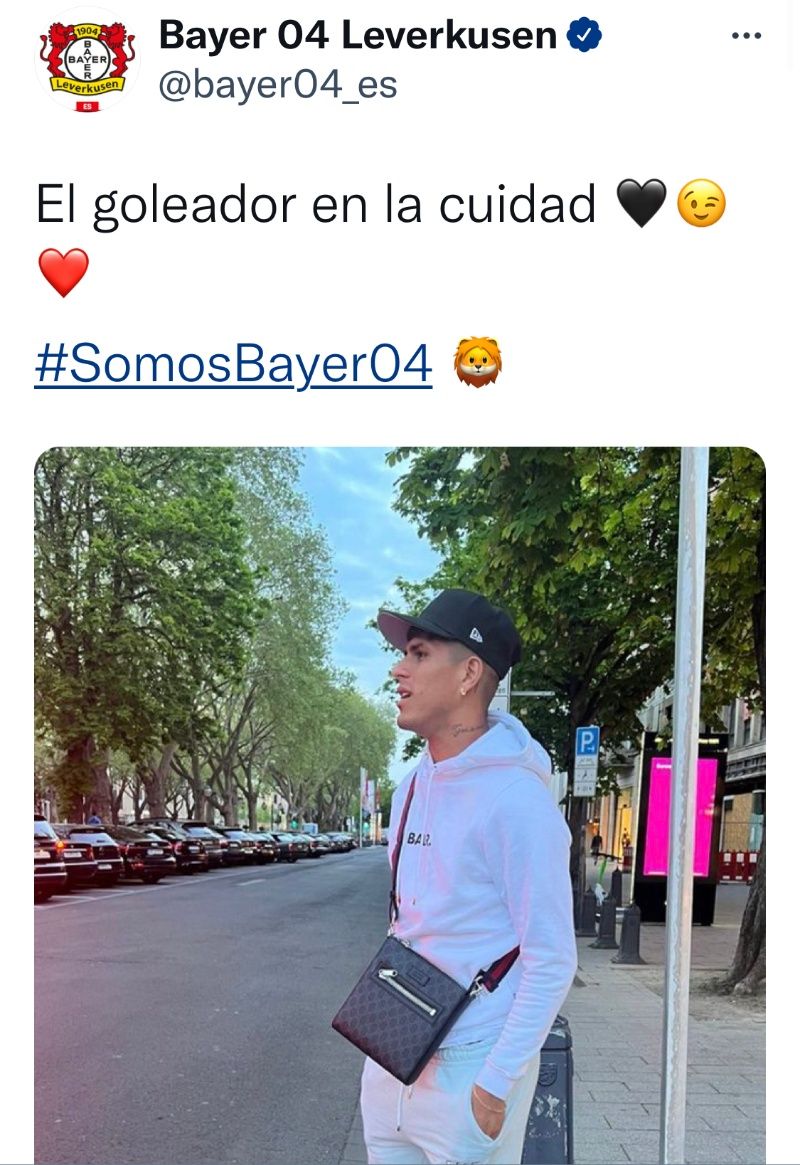The image size is (800, 1165).
Task: Click the black cap in the photo
Action: point(450,630)
